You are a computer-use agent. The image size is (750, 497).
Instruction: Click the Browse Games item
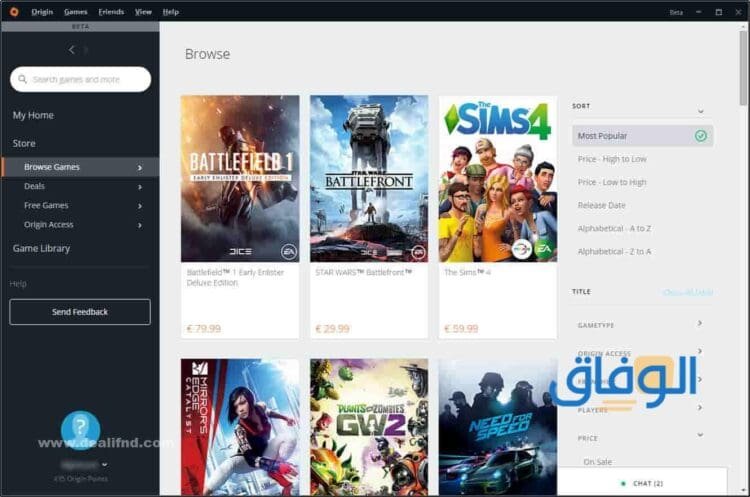point(80,167)
